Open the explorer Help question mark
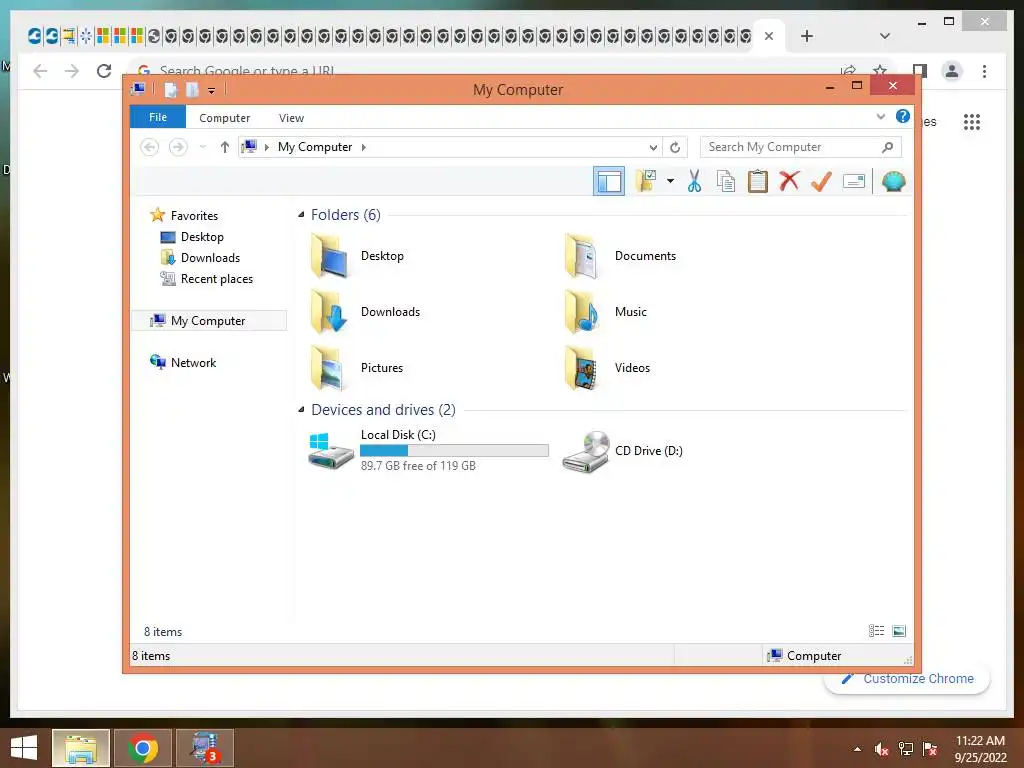This screenshot has height=768, width=1024. coord(903,116)
